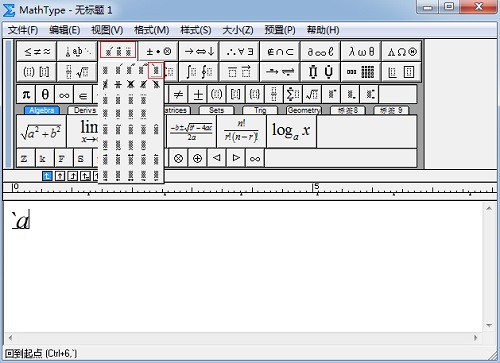Image resolution: width=500 pixels, height=363 pixels.
Task: Insert the right-pointing triangle symbol
Action: (236, 158)
